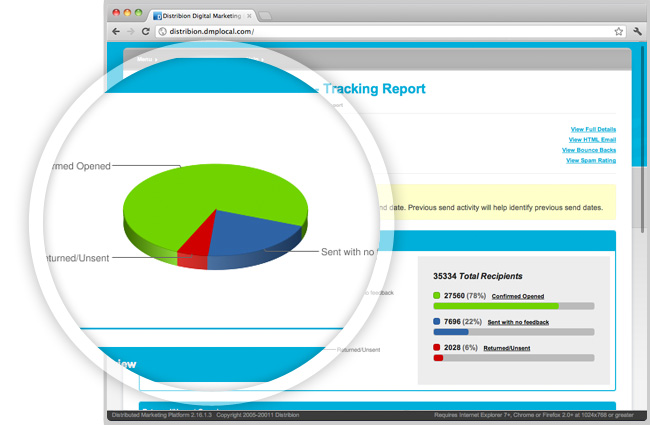The height and width of the screenshot is (425, 650).
Task: Click the red pie chart slice
Action: (x=199, y=245)
